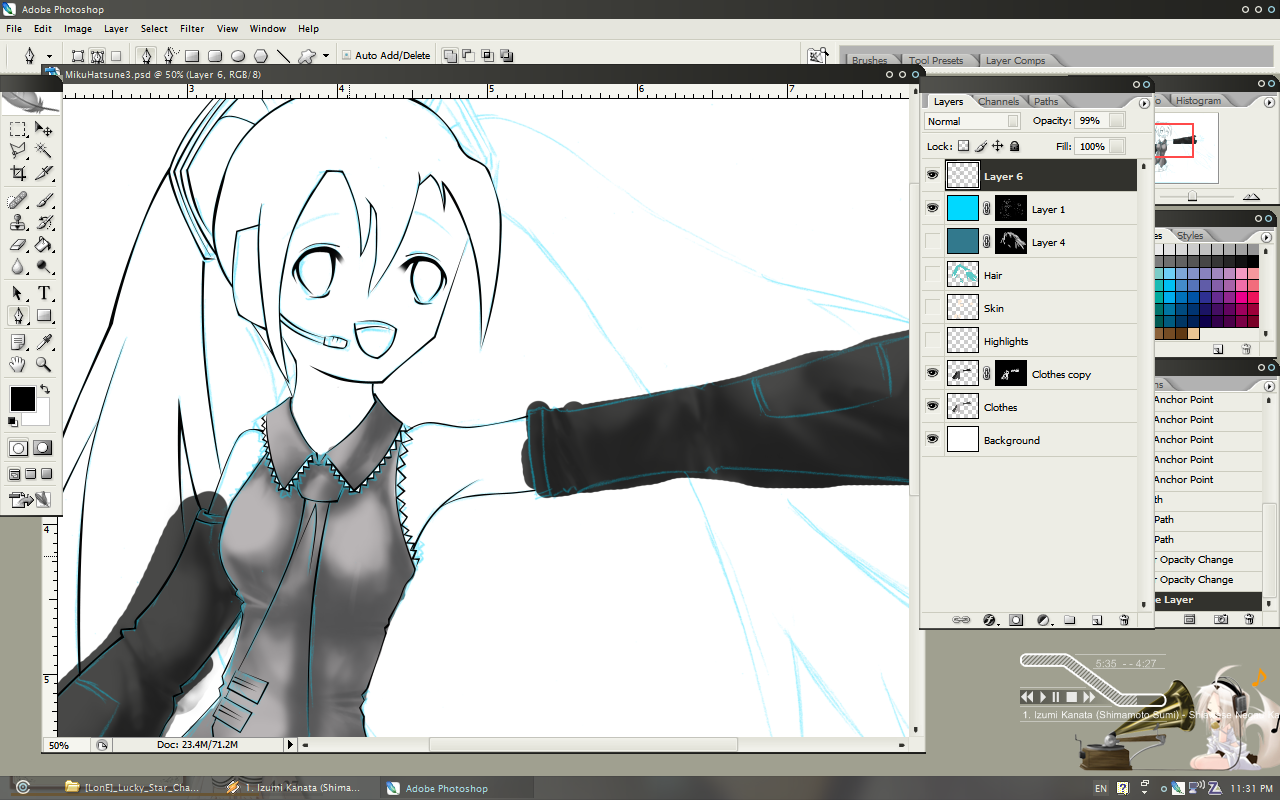Select the Magic Wand tool
The image size is (1280, 800).
click(x=44, y=150)
